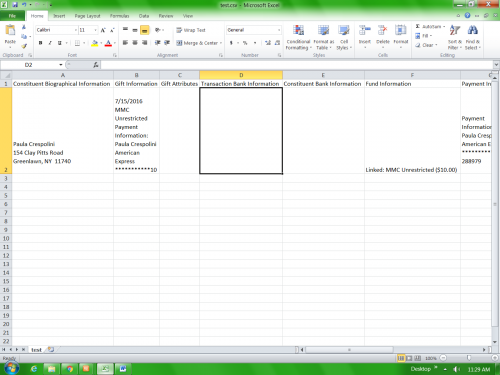This screenshot has height=375, width=500.
Task: Click the Orientation icon
Action: (x=158, y=30)
